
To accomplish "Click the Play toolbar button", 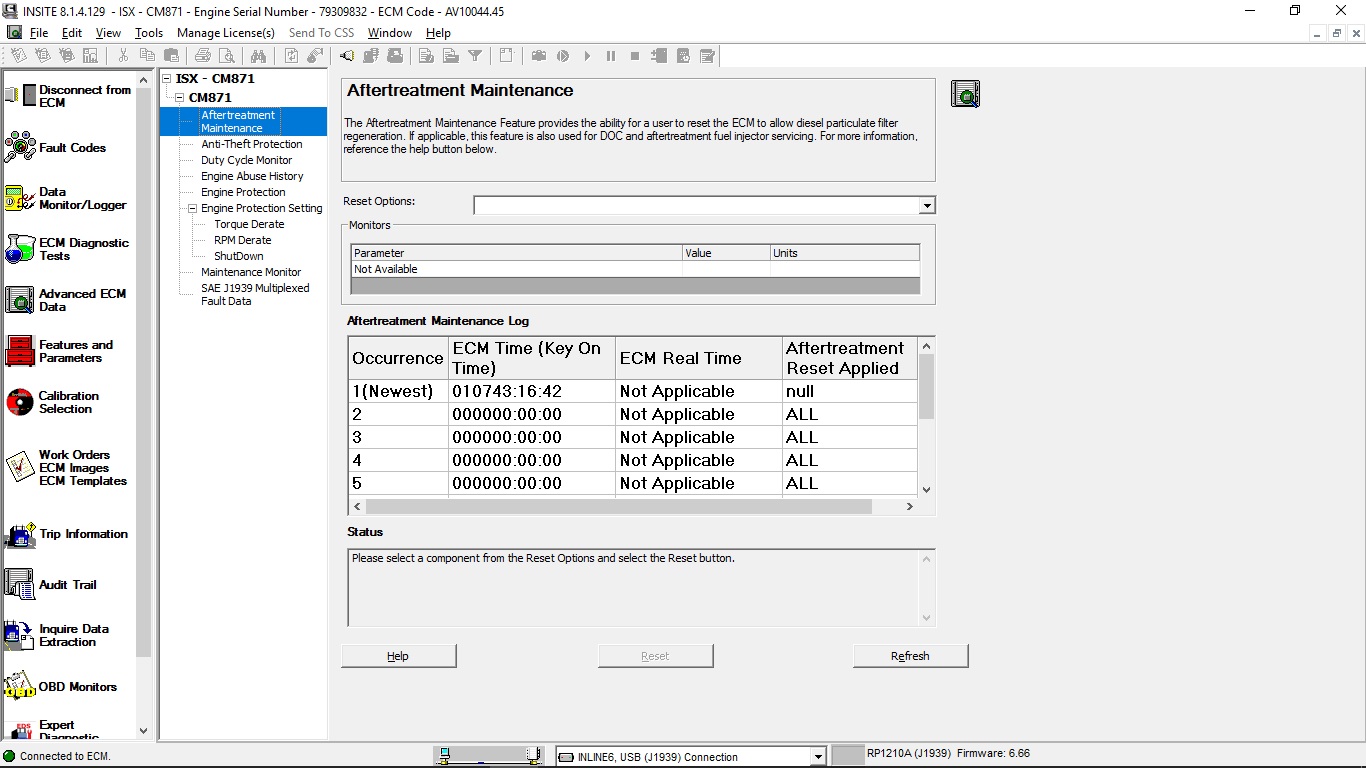I will point(587,56).
